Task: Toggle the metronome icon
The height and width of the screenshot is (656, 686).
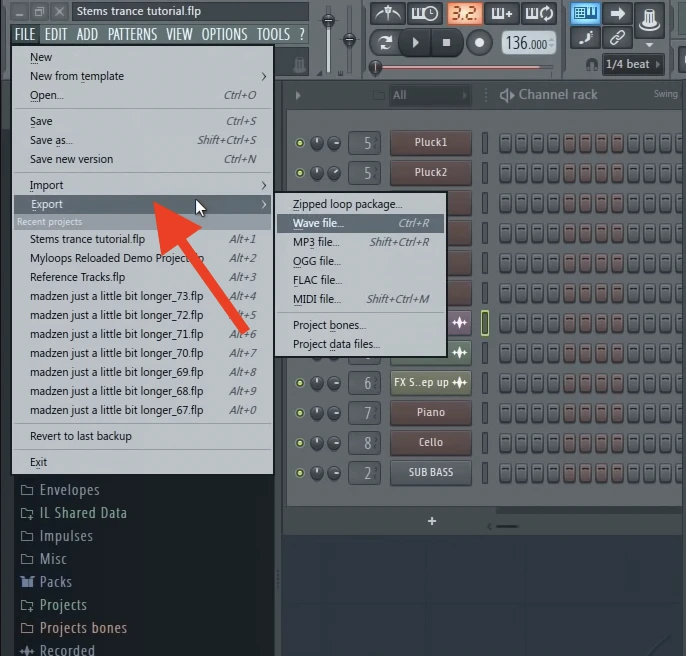Action: point(386,13)
